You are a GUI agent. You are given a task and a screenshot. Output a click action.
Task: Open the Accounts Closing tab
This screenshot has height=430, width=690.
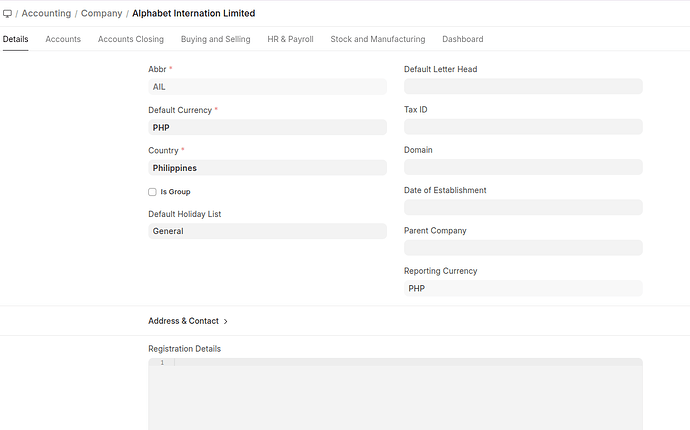(x=130, y=39)
